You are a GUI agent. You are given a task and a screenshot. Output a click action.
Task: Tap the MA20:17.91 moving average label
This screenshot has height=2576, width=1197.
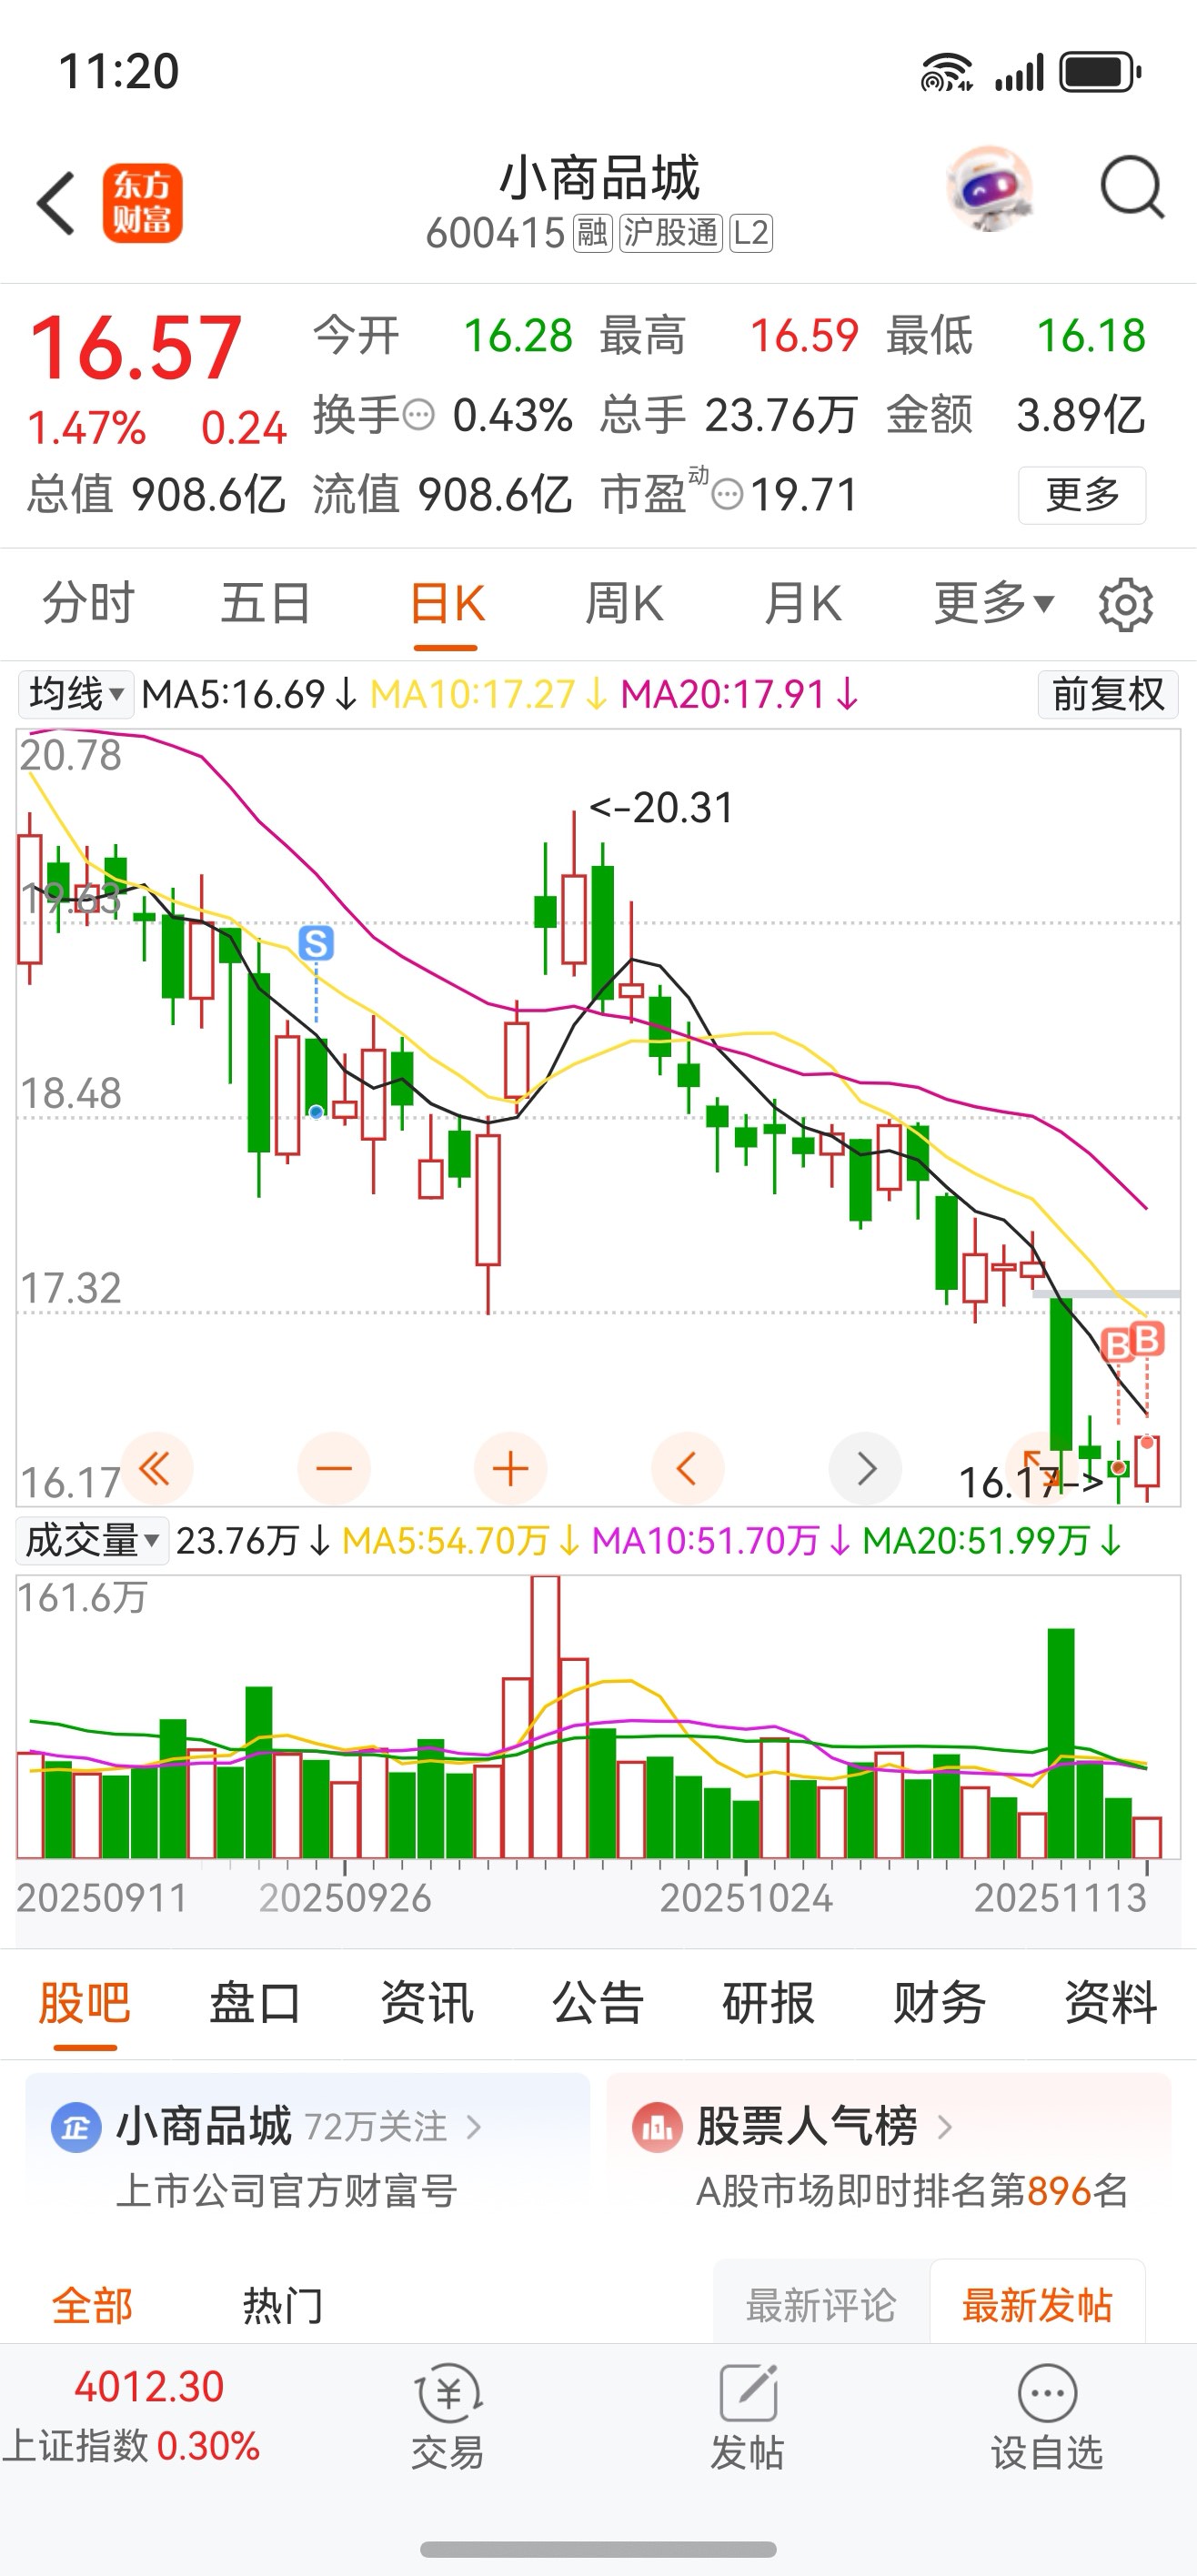point(739,694)
